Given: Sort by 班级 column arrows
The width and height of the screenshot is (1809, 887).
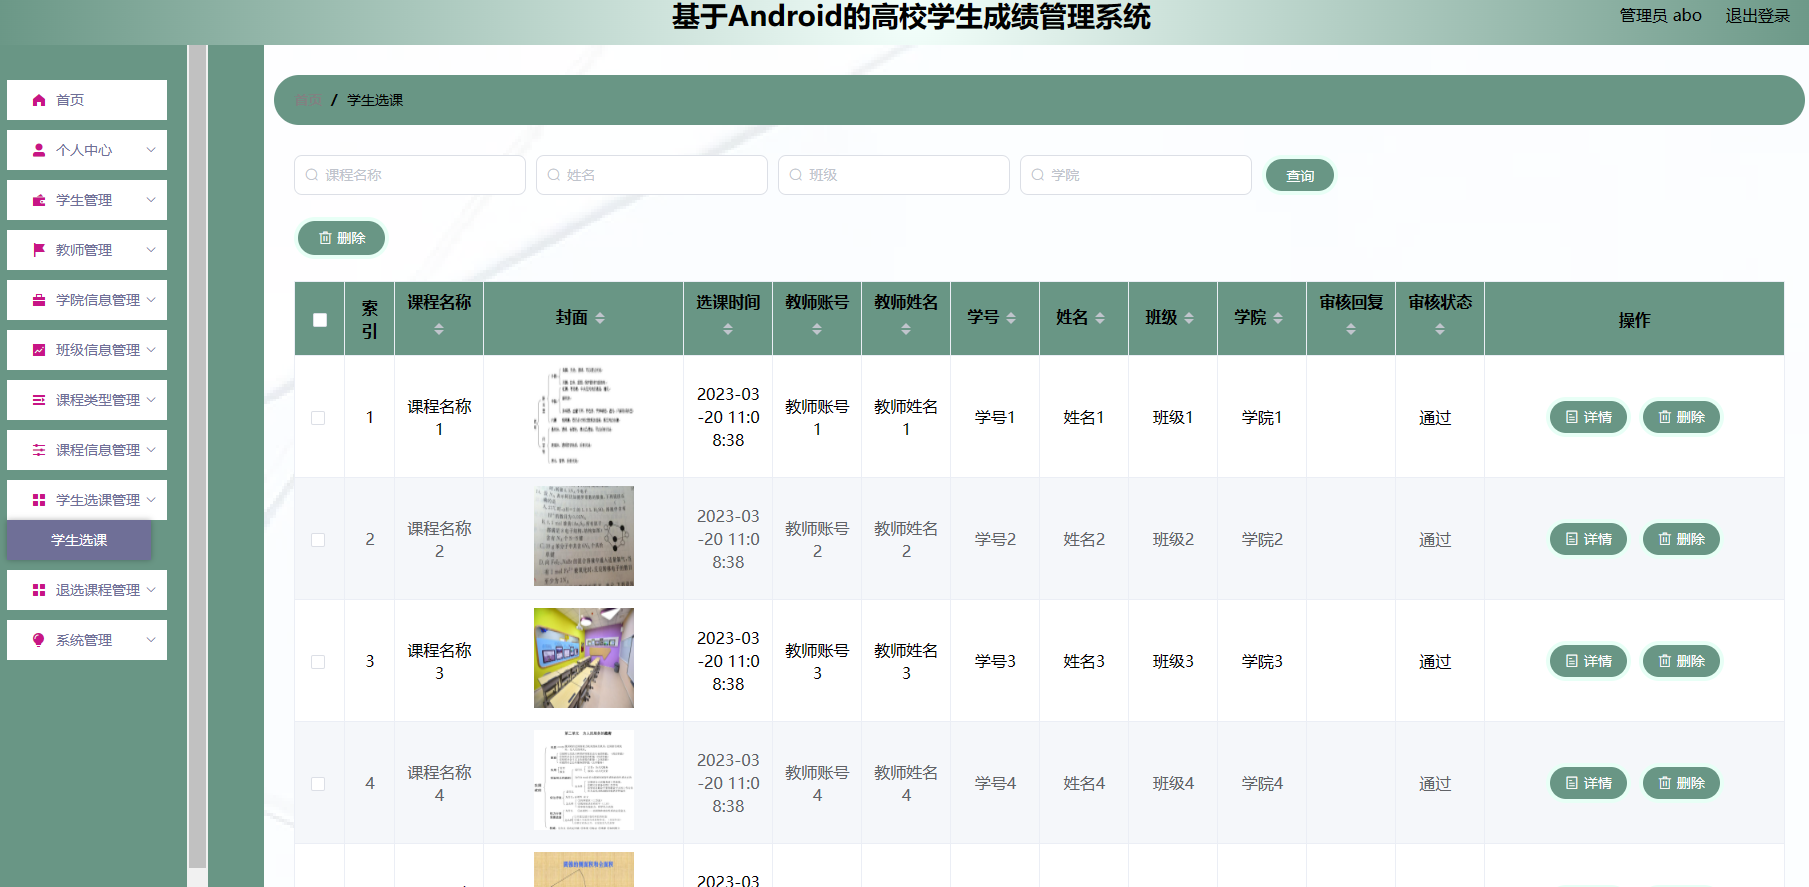Looking at the screenshot, I should 1189,318.
